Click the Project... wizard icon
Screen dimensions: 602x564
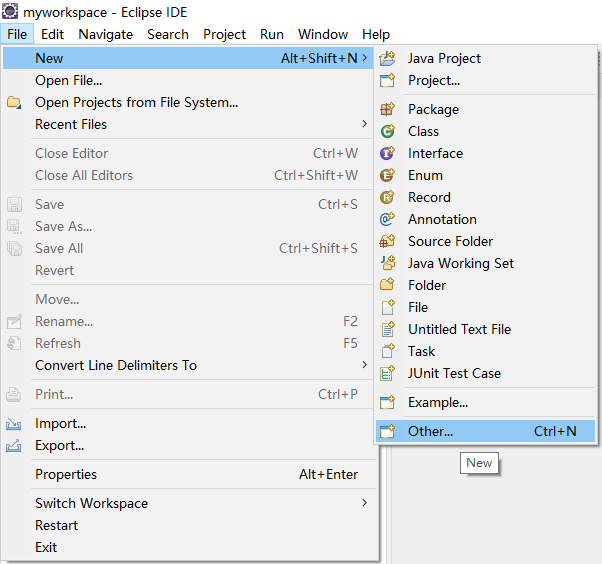(387, 80)
